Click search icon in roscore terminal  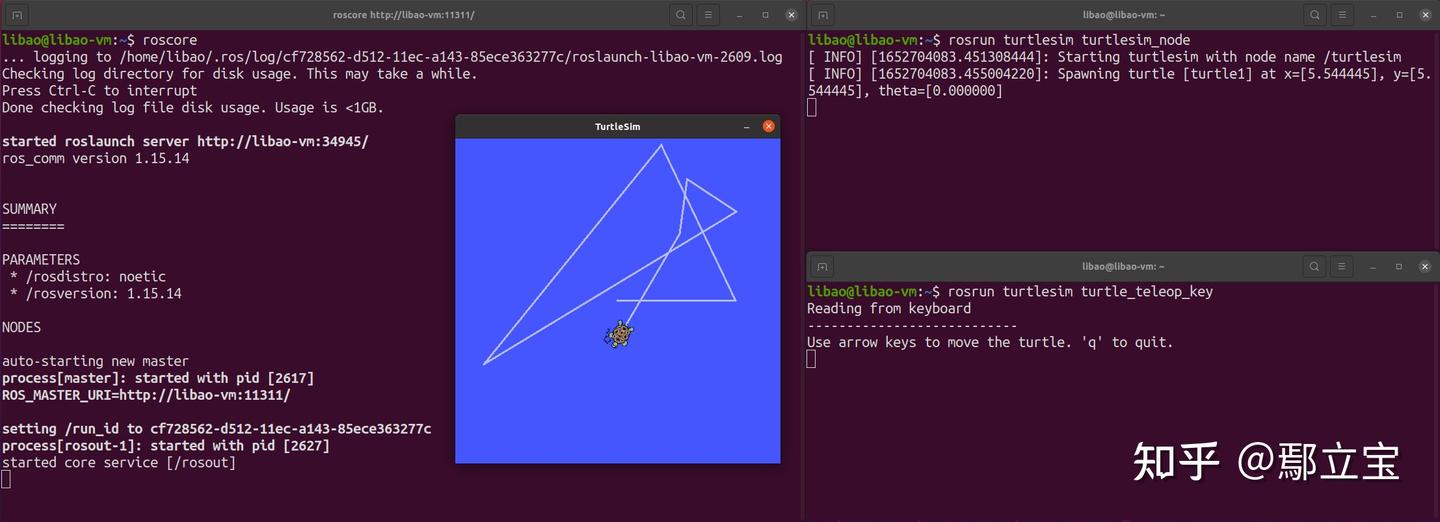click(x=680, y=15)
